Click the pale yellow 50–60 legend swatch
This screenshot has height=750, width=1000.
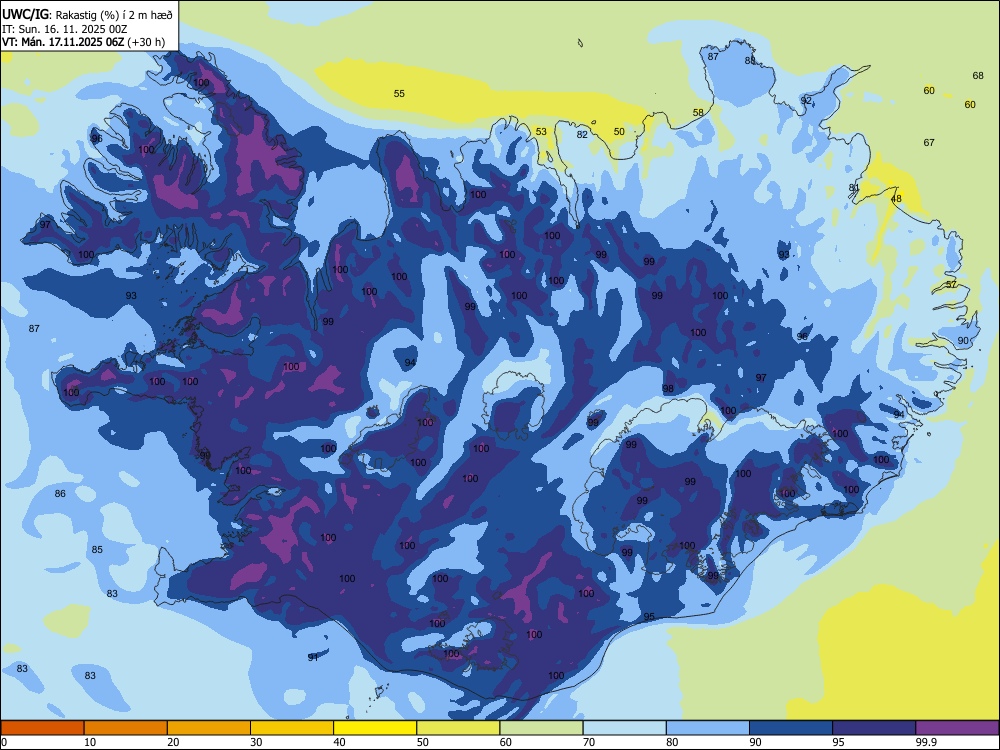point(458,728)
